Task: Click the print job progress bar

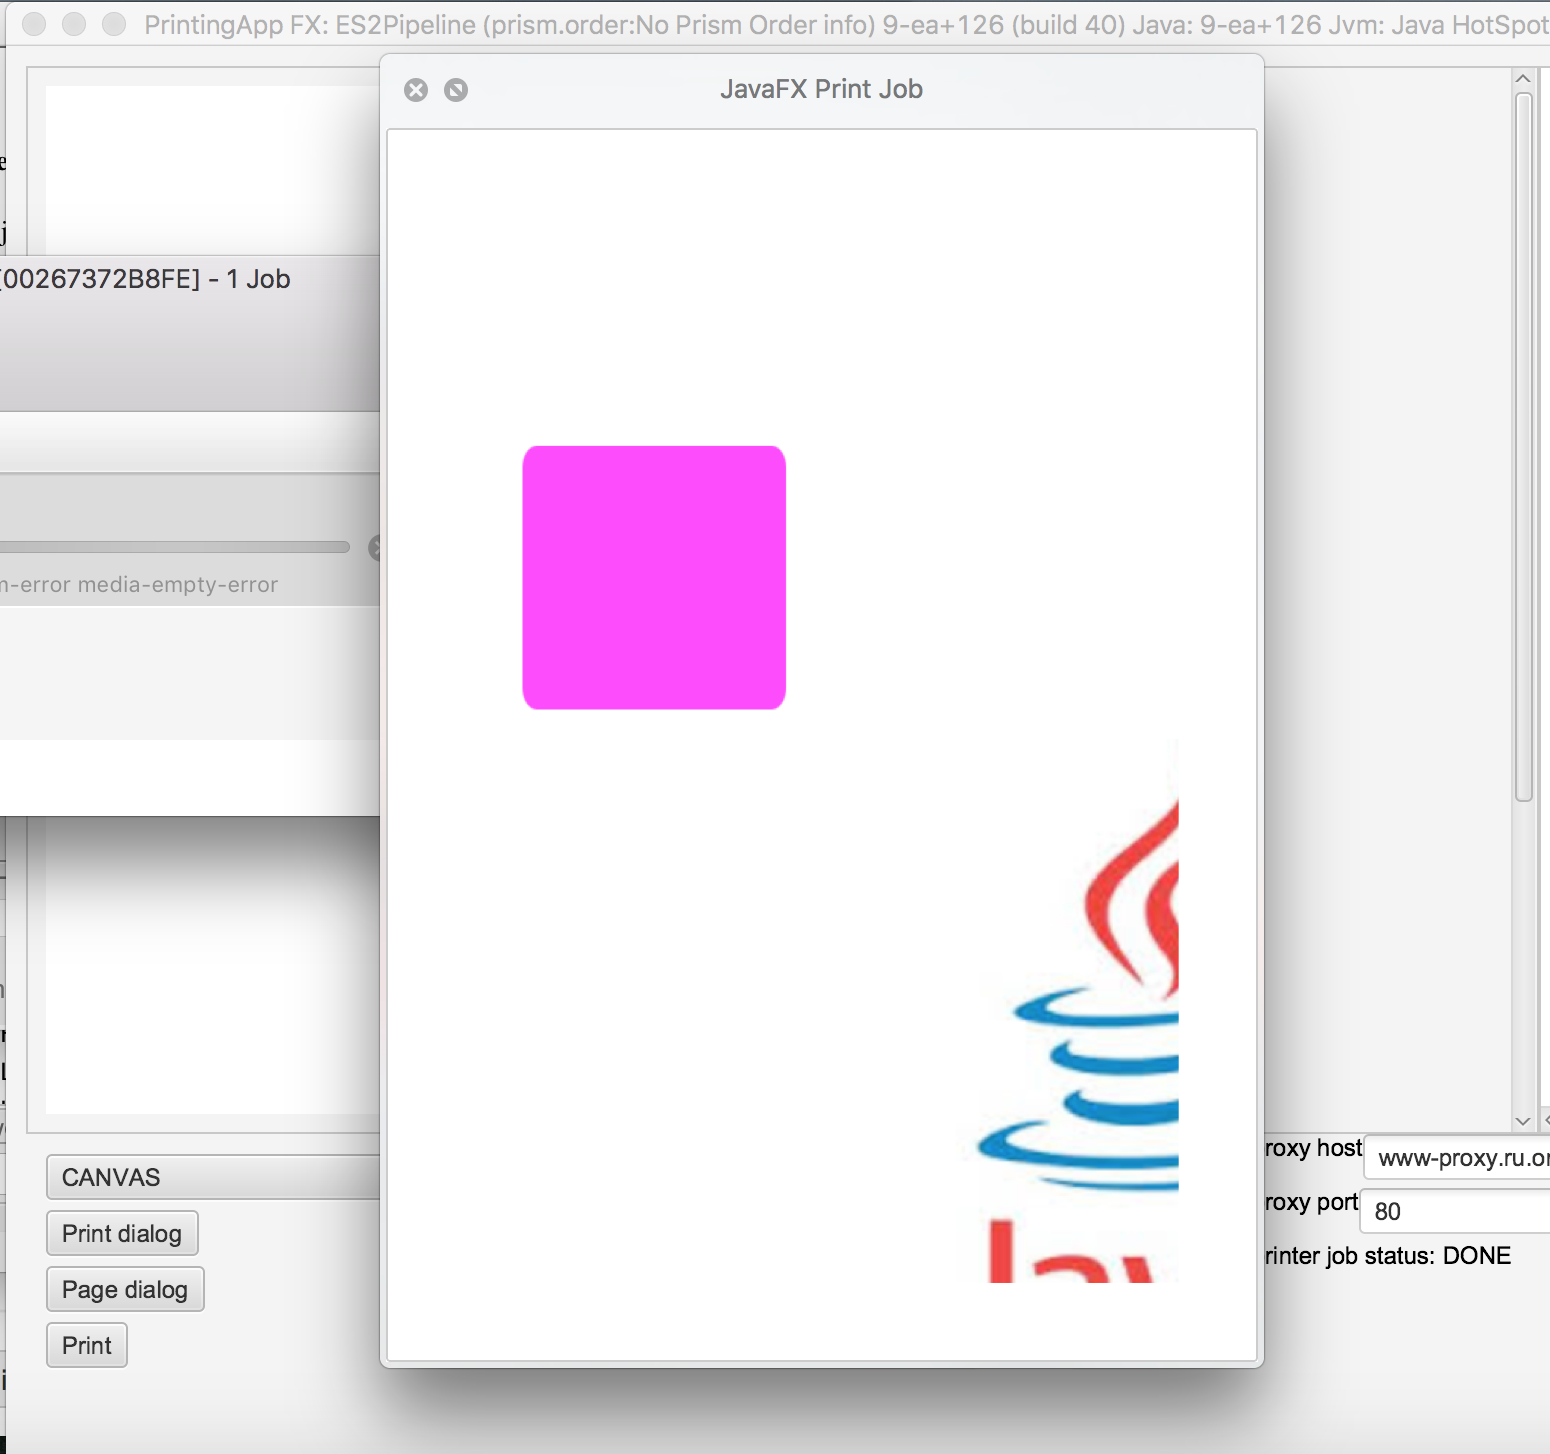Action: [175, 547]
